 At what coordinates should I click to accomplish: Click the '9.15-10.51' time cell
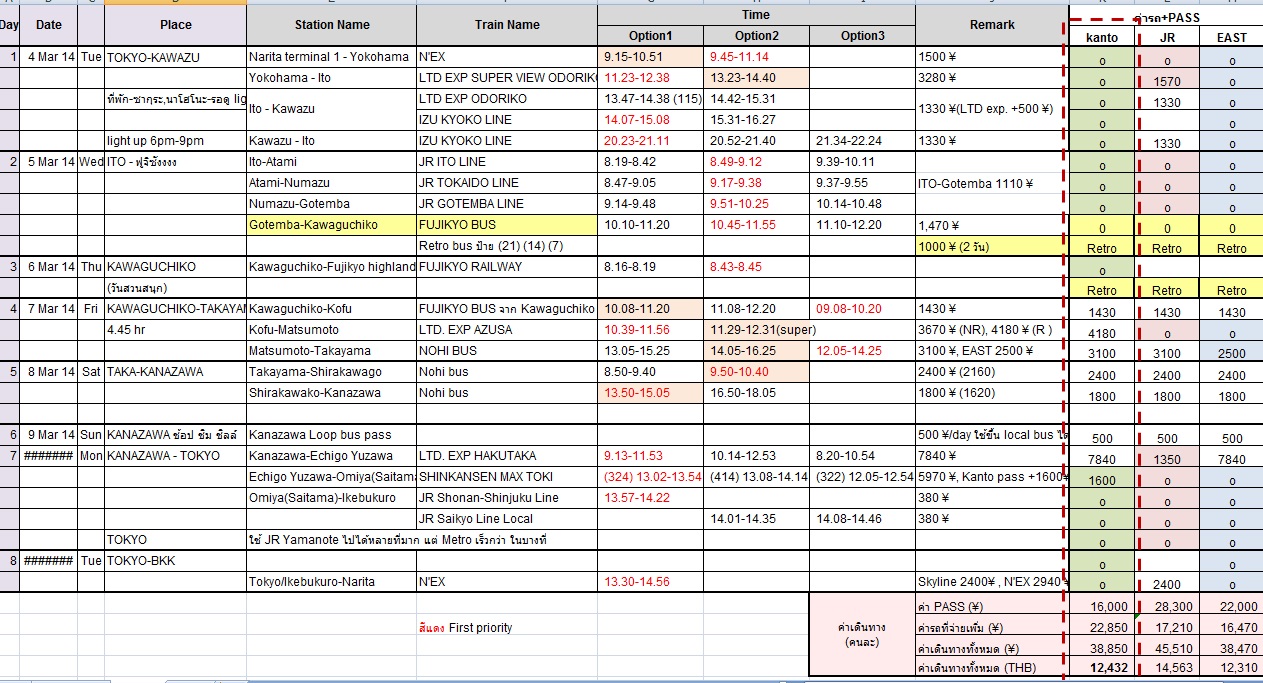651,57
